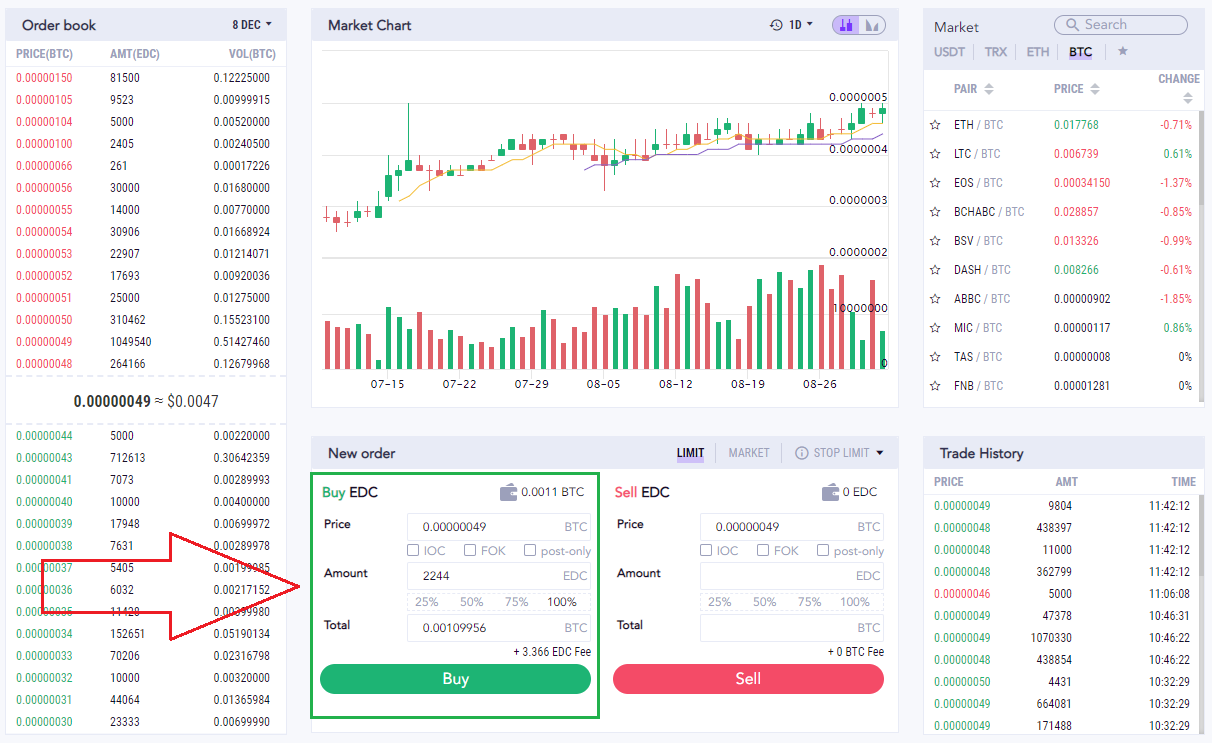Set Sell amount to 100%
The height and width of the screenshot is (743, 1212).
point(855,602)
